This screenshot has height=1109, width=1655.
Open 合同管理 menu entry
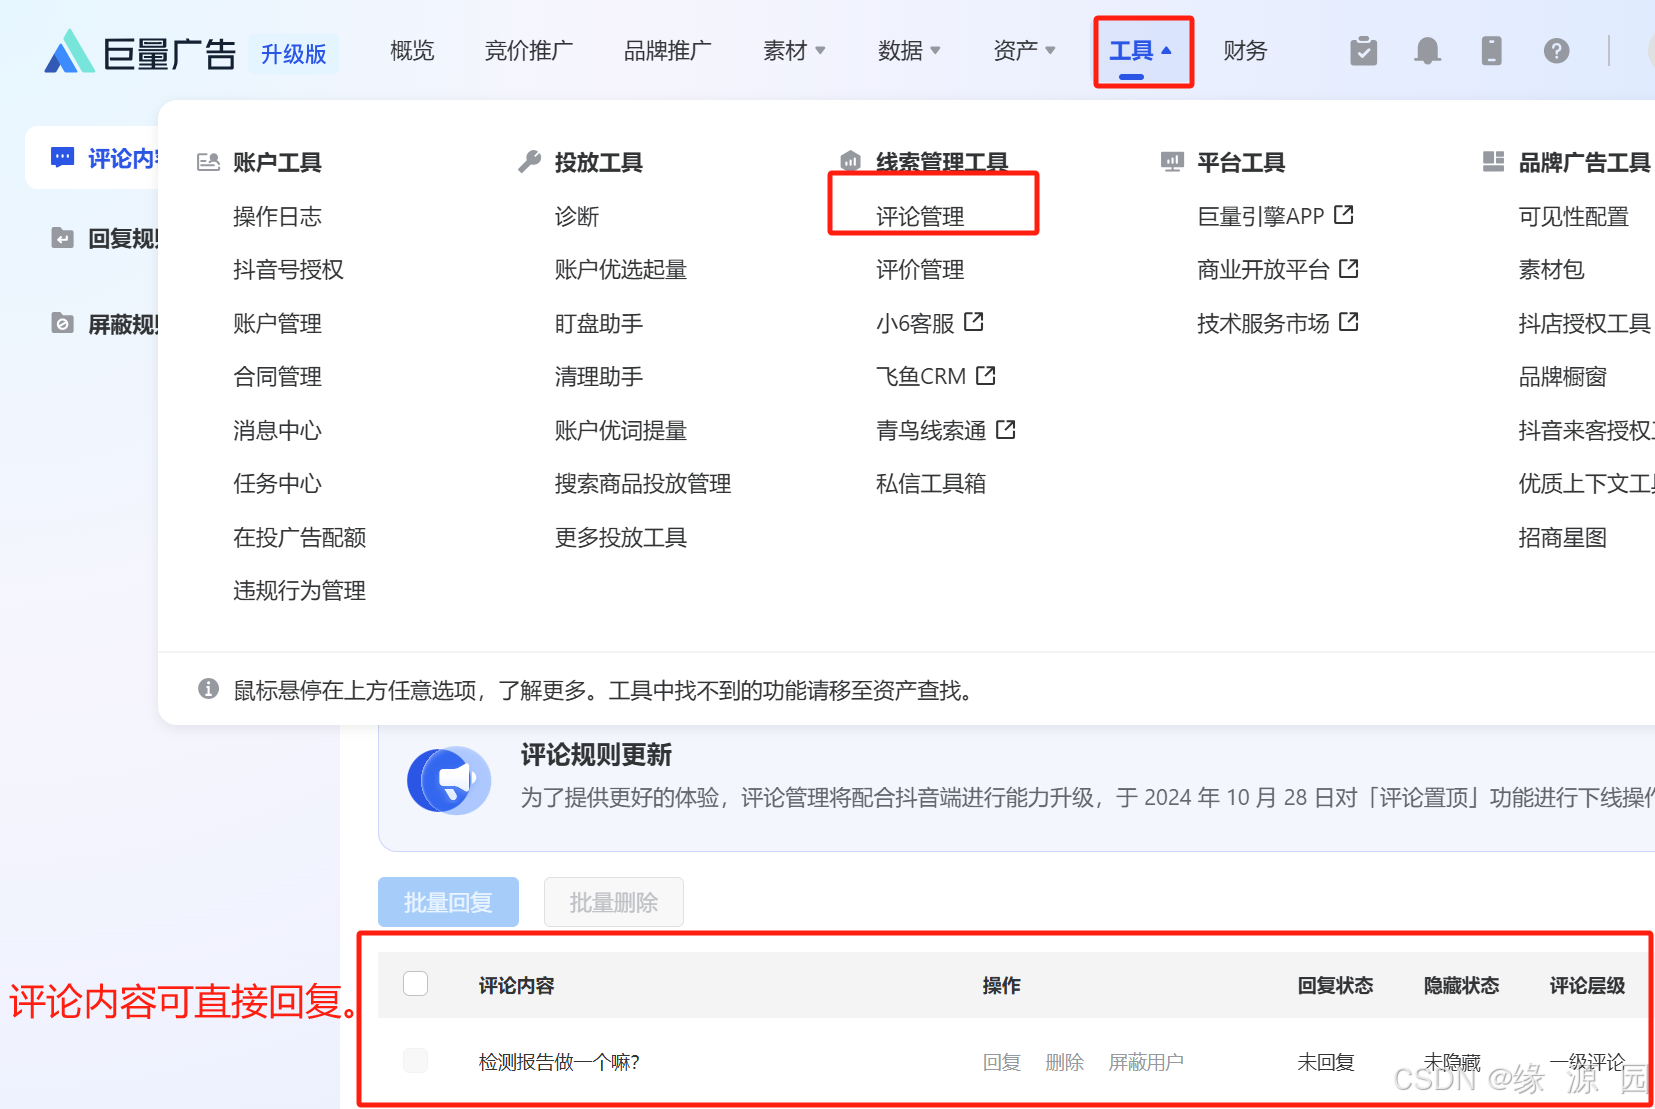(x=277, y=377)
